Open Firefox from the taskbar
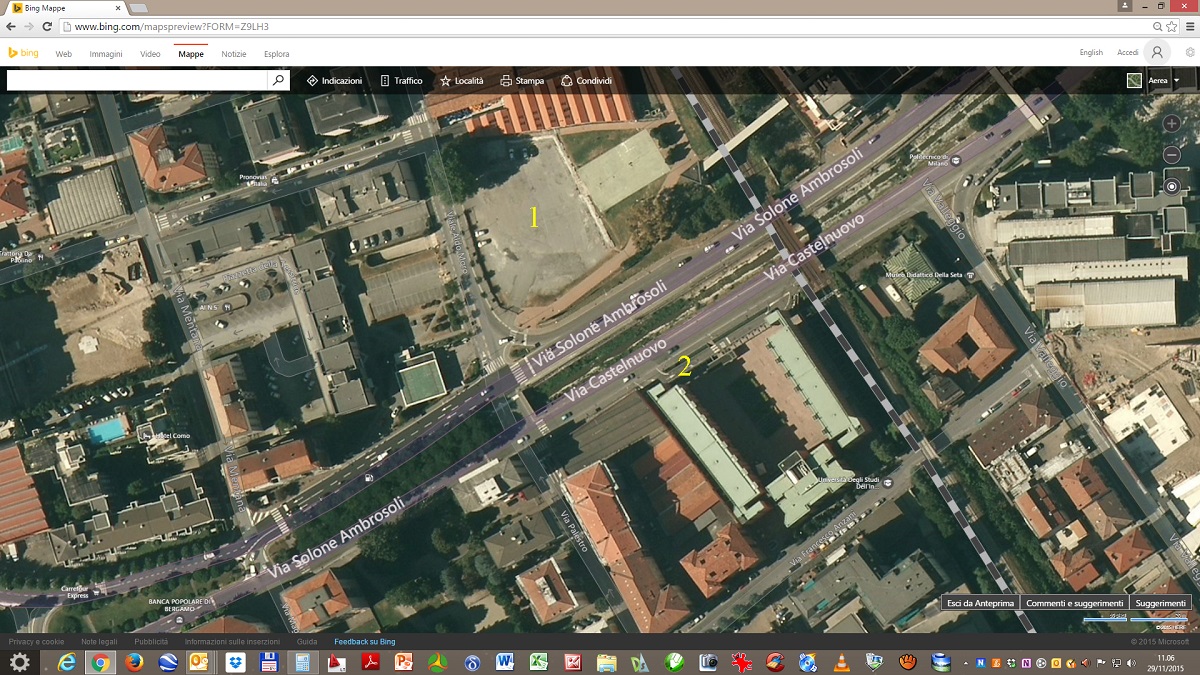This screenshot has height=675, width=1200. point(134,662)
